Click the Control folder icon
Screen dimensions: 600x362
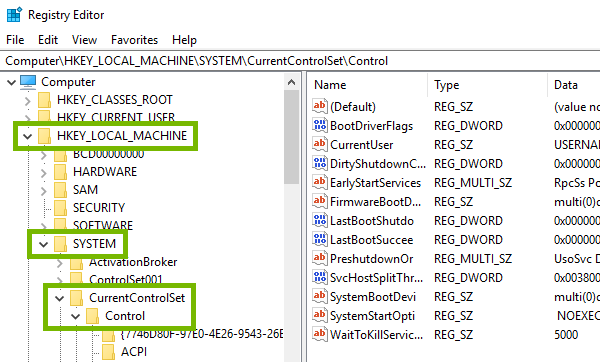pyautogui.click(x=93, y=316)
